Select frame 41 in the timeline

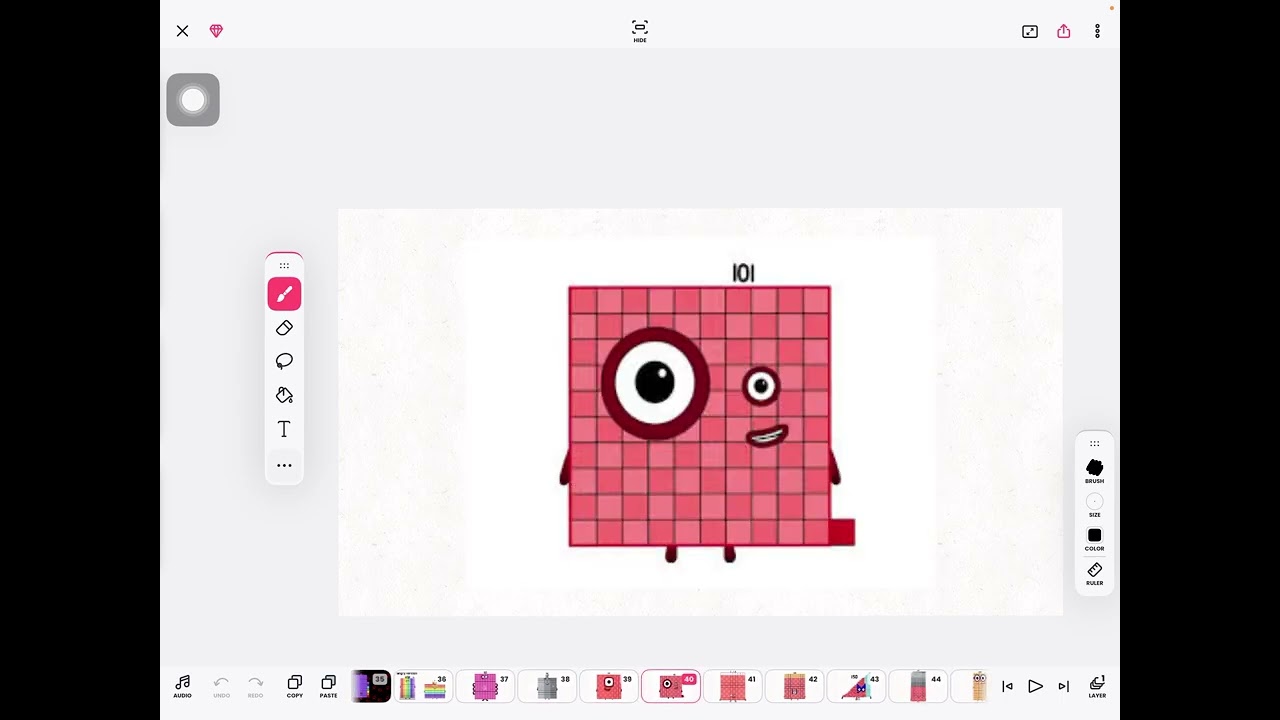pos(733,686)
